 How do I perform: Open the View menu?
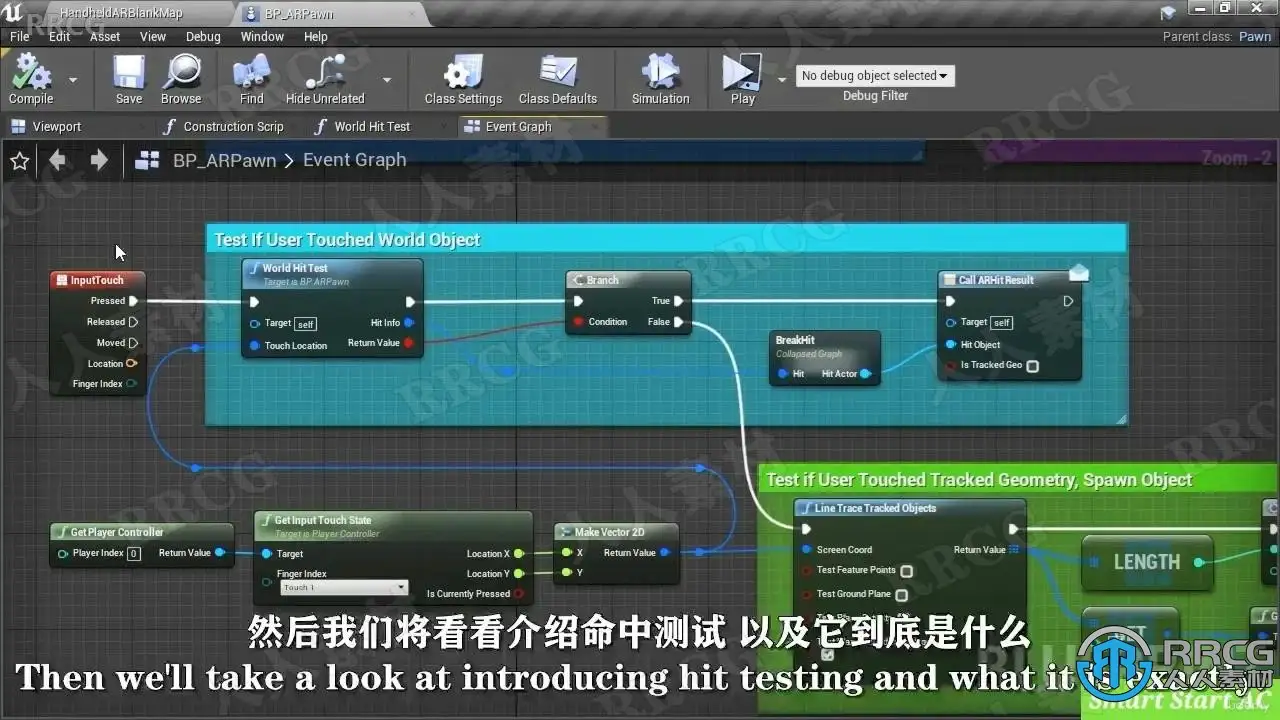(x=153, y=36)
